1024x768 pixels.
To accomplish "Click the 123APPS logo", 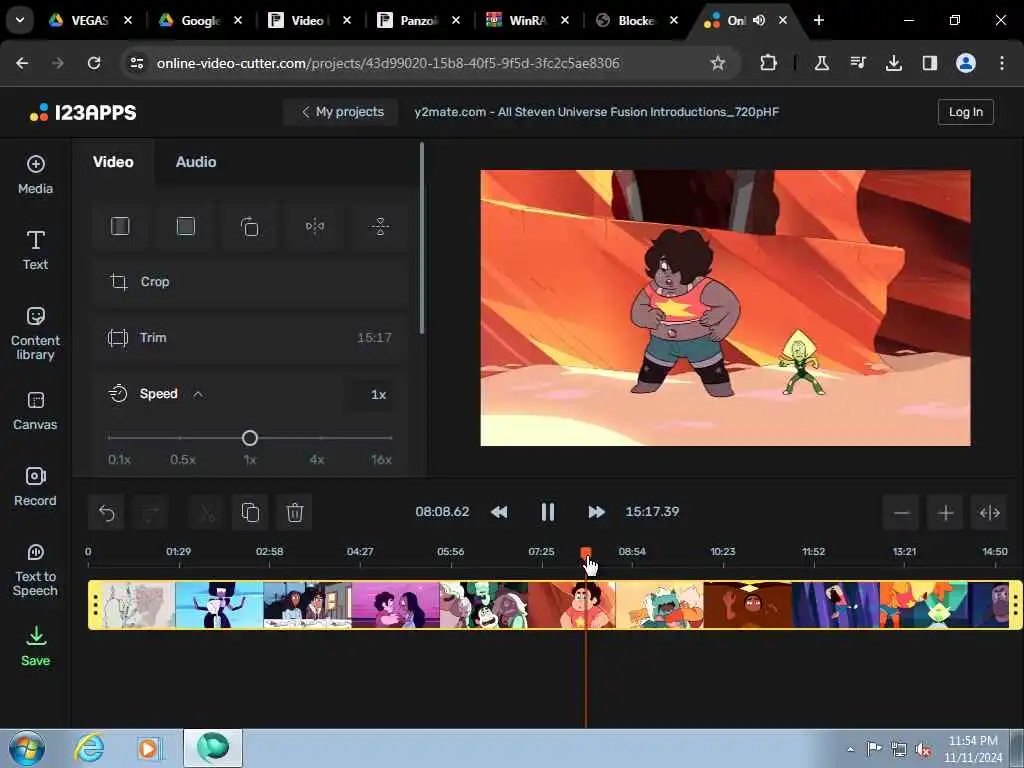I will click(83, 112).
